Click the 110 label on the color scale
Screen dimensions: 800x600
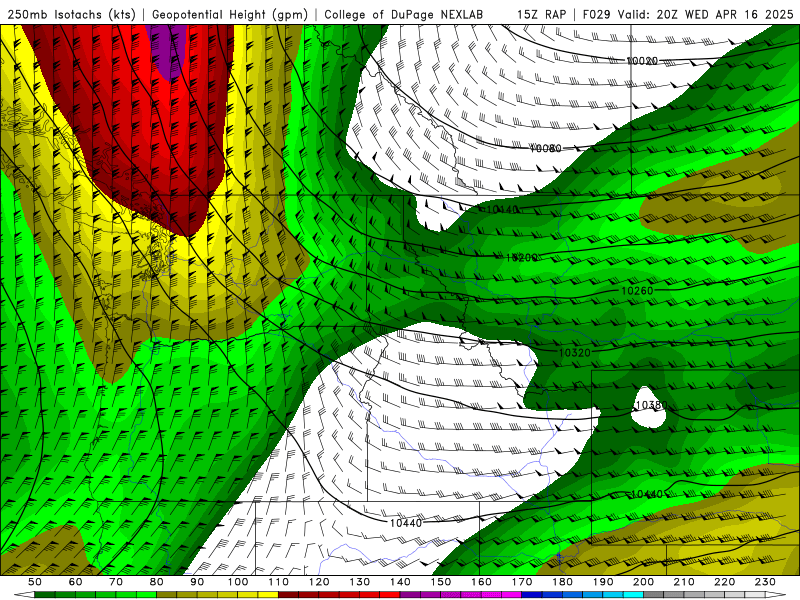[x=278, y=582]
